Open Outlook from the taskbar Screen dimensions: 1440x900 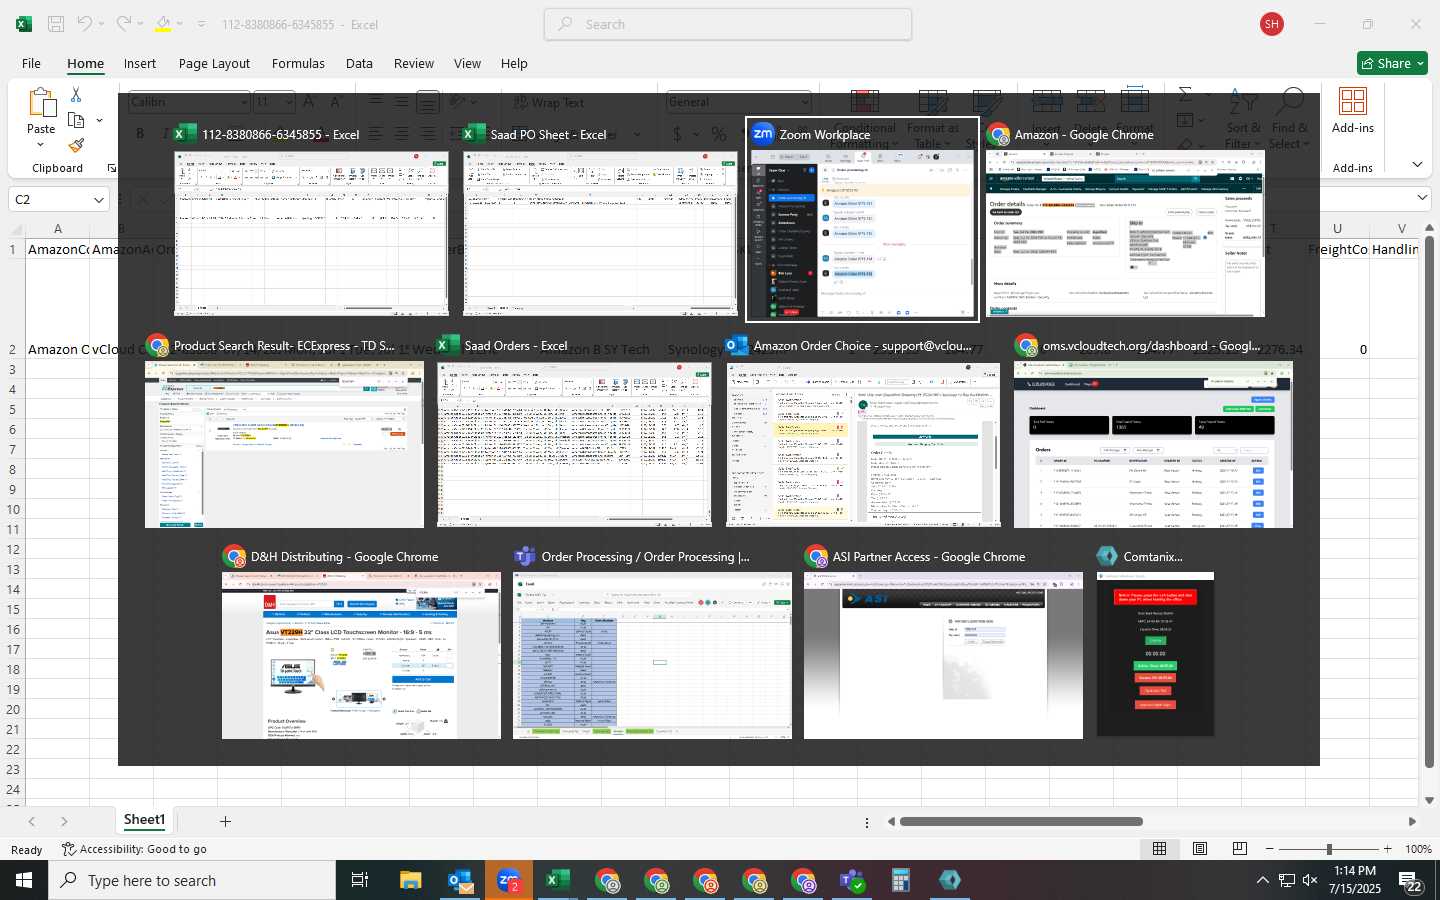click(460, 880)
